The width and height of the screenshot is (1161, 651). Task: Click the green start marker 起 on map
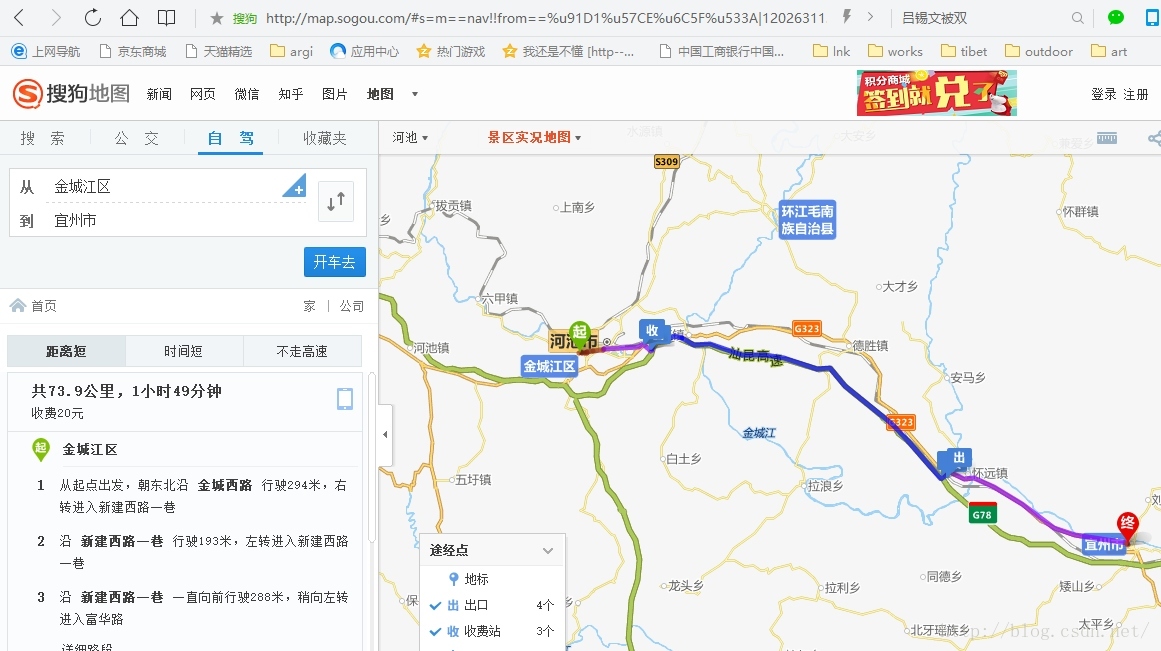tap(579, 333)
